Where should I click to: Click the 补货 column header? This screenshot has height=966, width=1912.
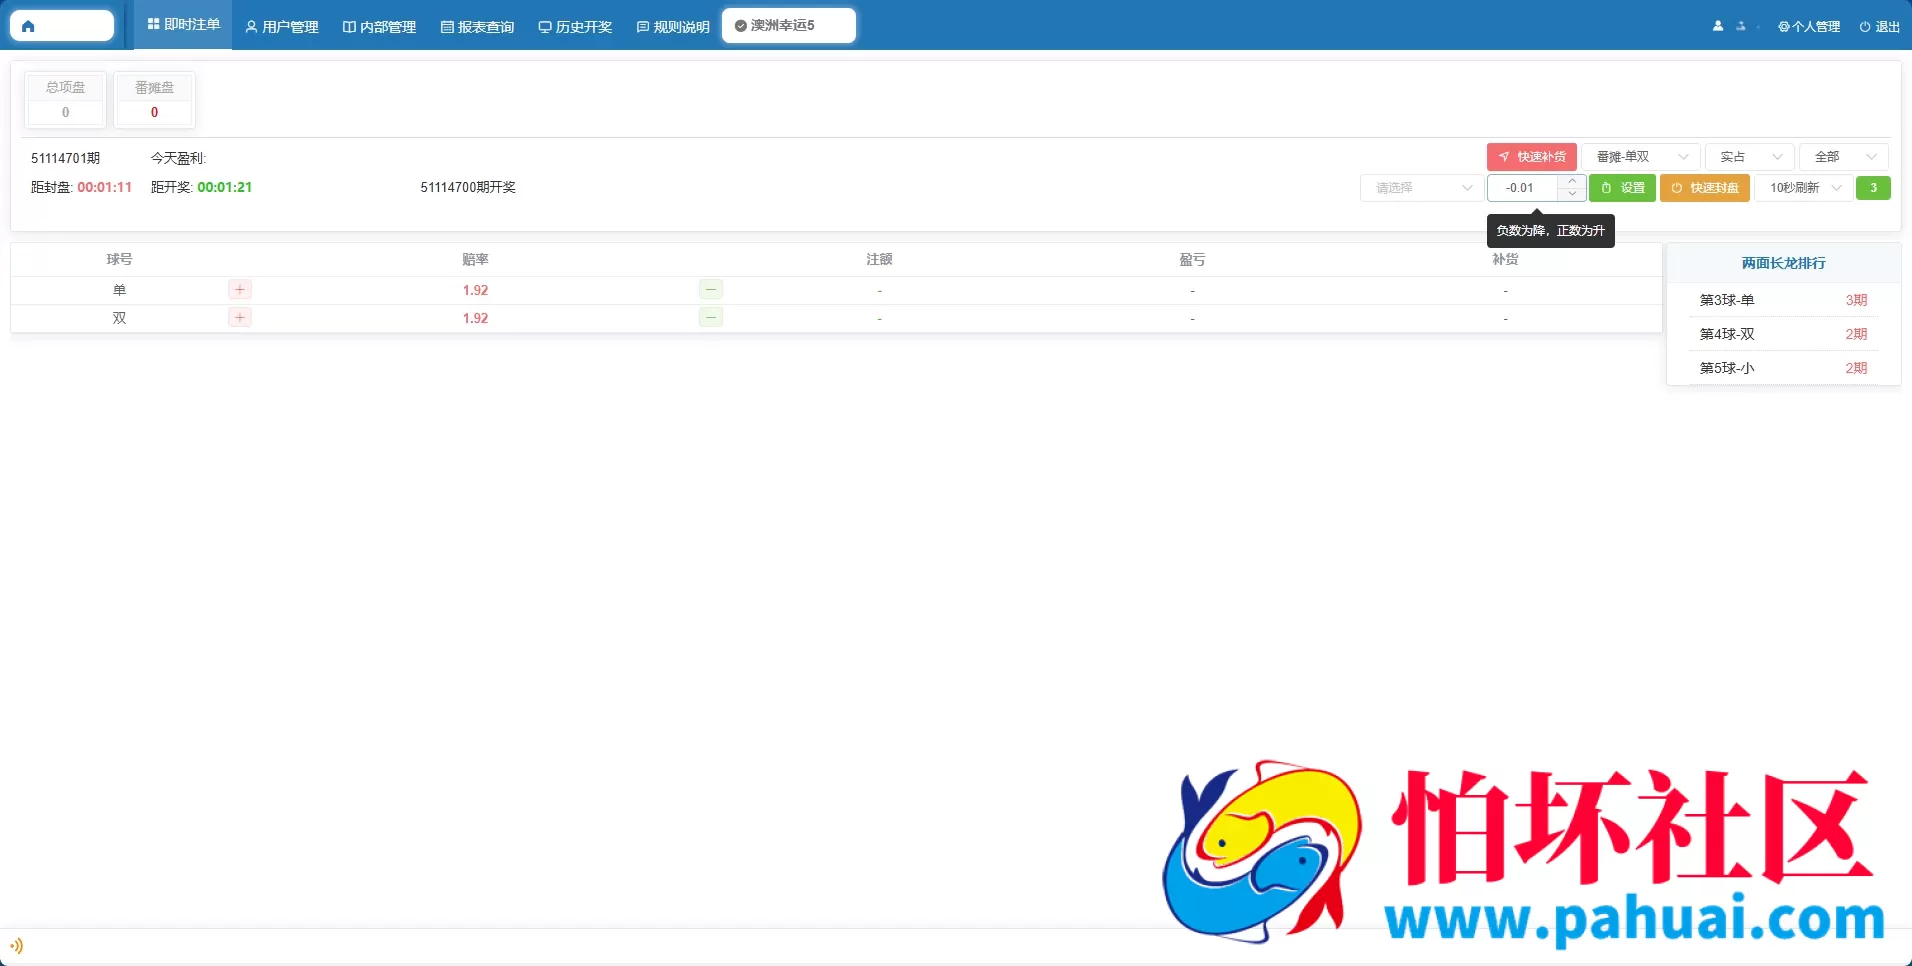point(1505,260)
